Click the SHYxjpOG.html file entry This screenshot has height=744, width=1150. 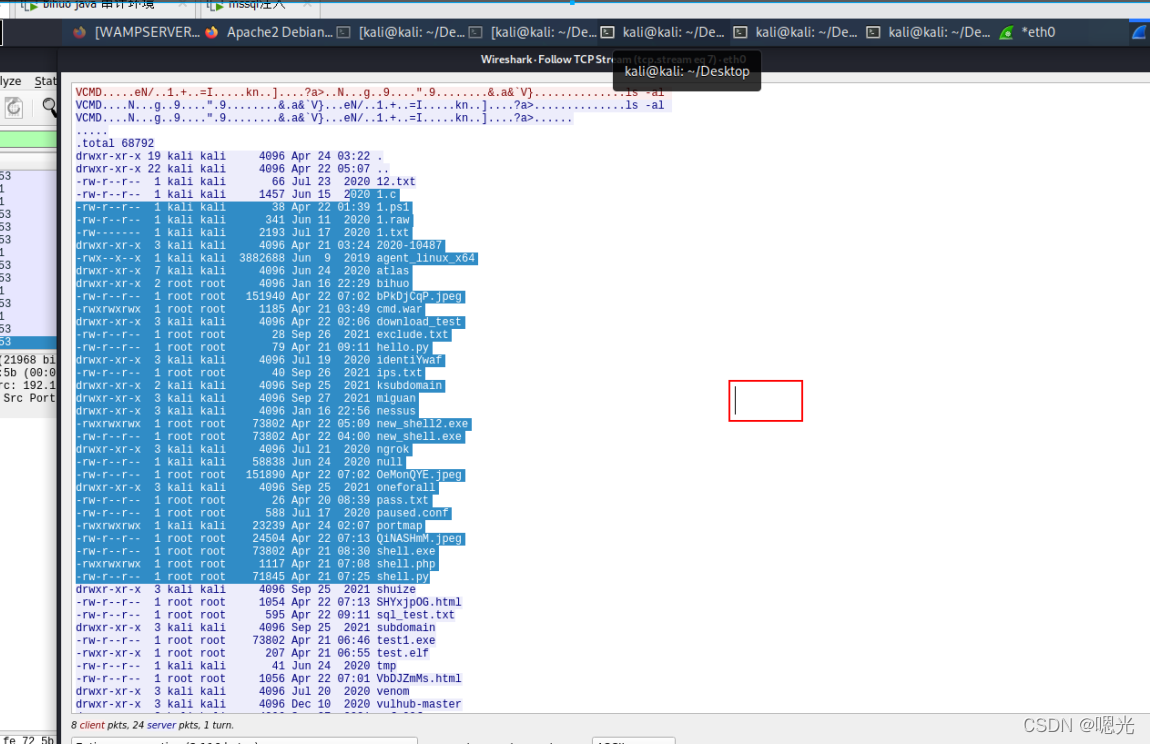pyautogui.click(x=420, y=602)
